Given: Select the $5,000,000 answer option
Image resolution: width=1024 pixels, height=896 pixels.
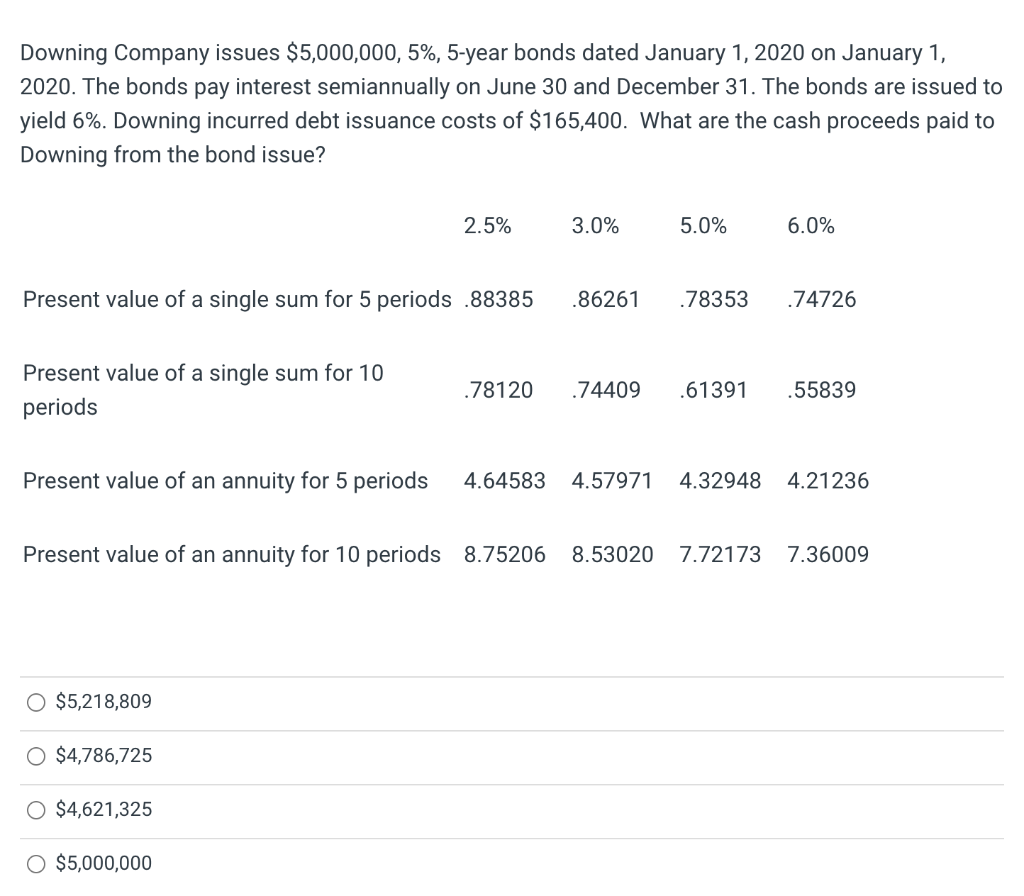Looking at the screenshot, I should pos(35,863).
